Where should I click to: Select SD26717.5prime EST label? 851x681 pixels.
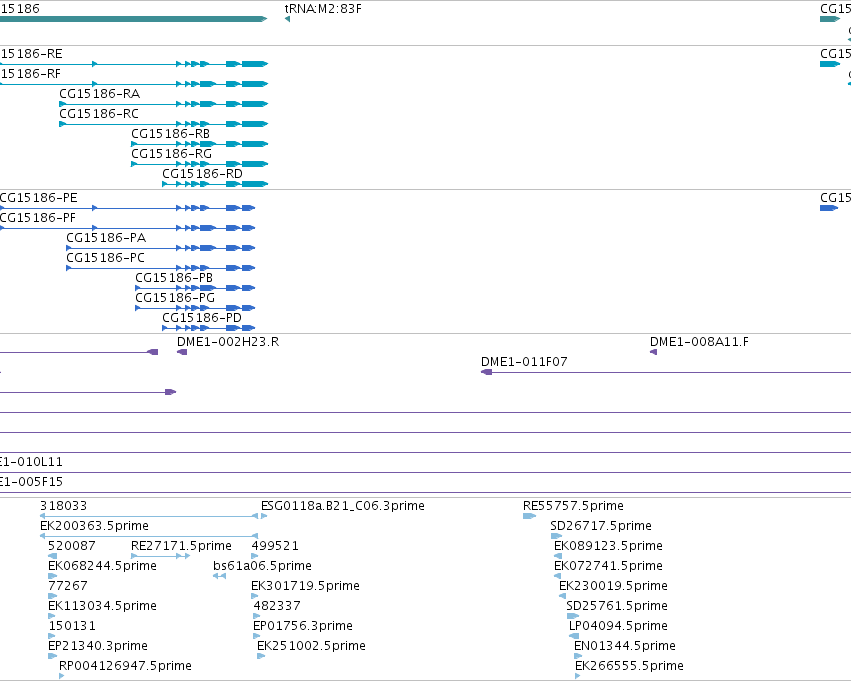coord(601,526)
